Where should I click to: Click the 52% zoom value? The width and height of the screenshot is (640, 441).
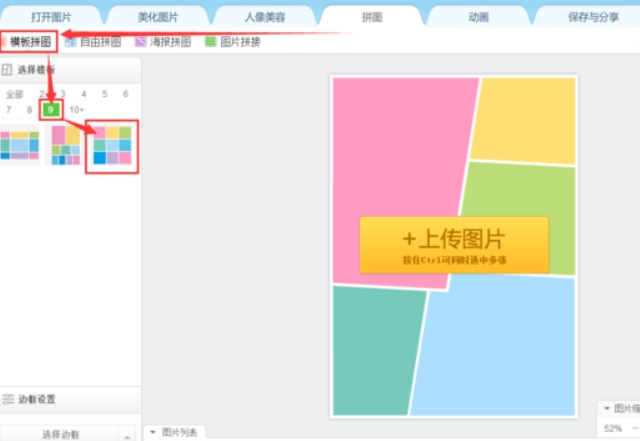point(613,428)
